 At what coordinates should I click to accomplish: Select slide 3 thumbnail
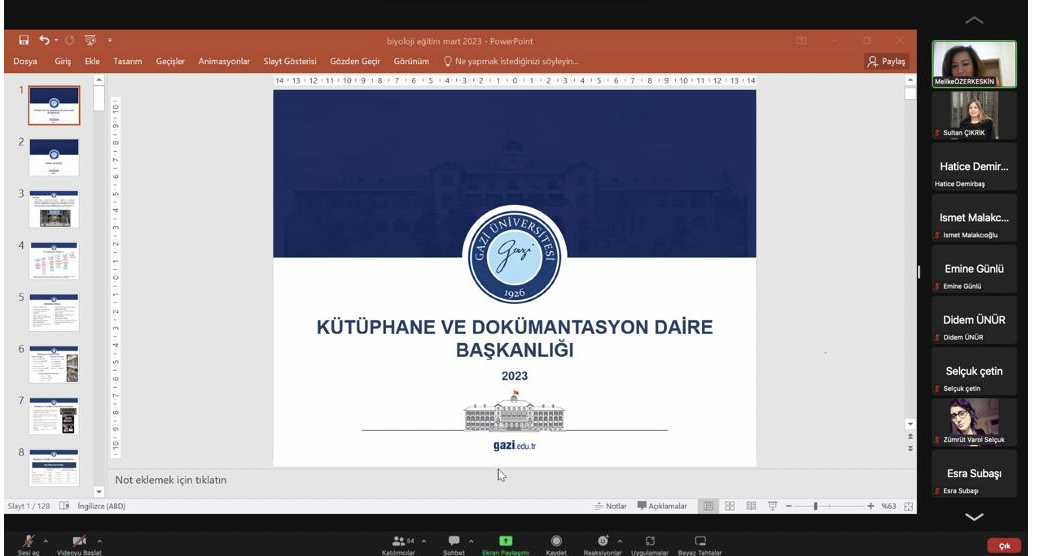[54, 209]
